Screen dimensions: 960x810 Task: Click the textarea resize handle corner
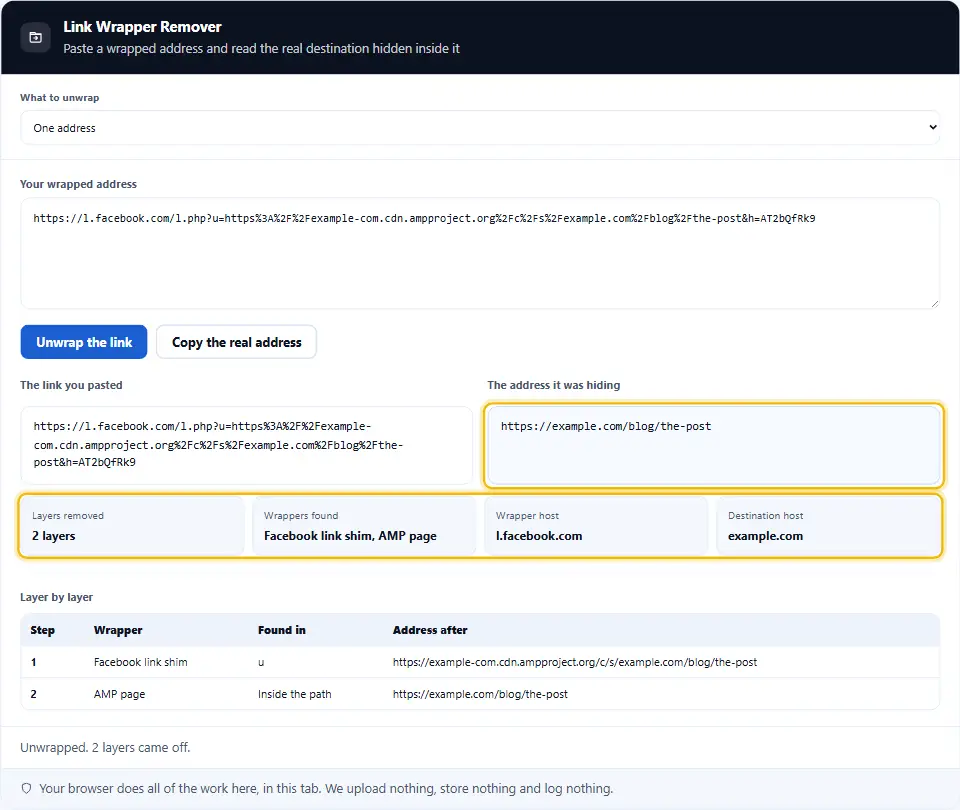tap(934, 304)
